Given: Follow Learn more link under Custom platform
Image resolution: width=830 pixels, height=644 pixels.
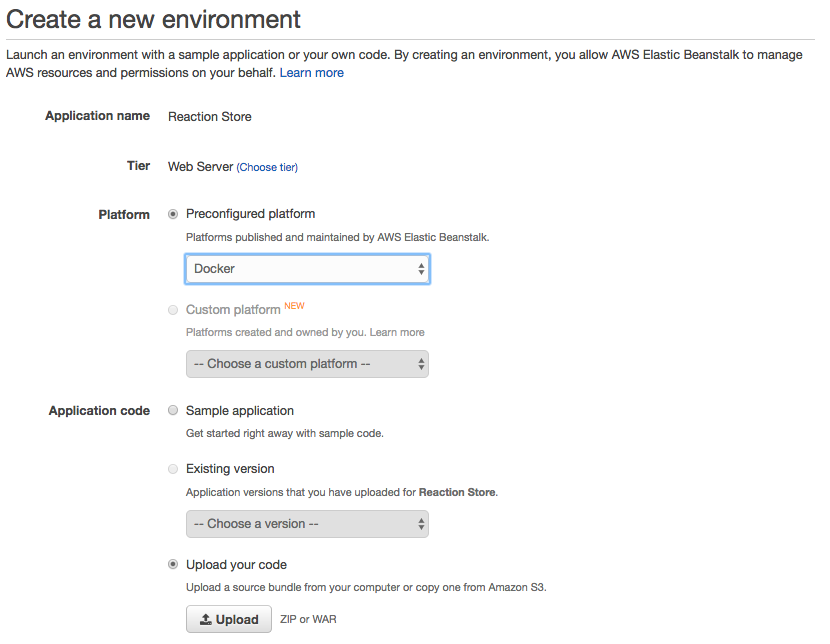Looking at the screenshot, I should 397,332.
